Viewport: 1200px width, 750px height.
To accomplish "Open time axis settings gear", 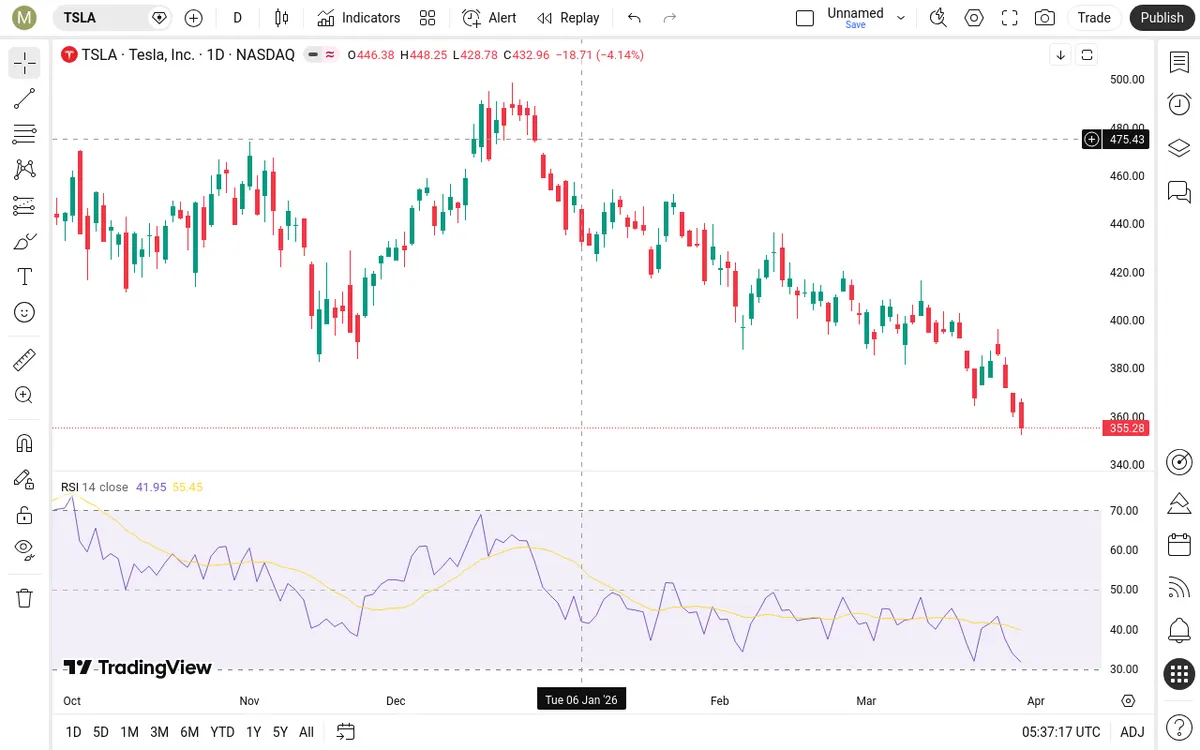I will [x=1128, y=700].
